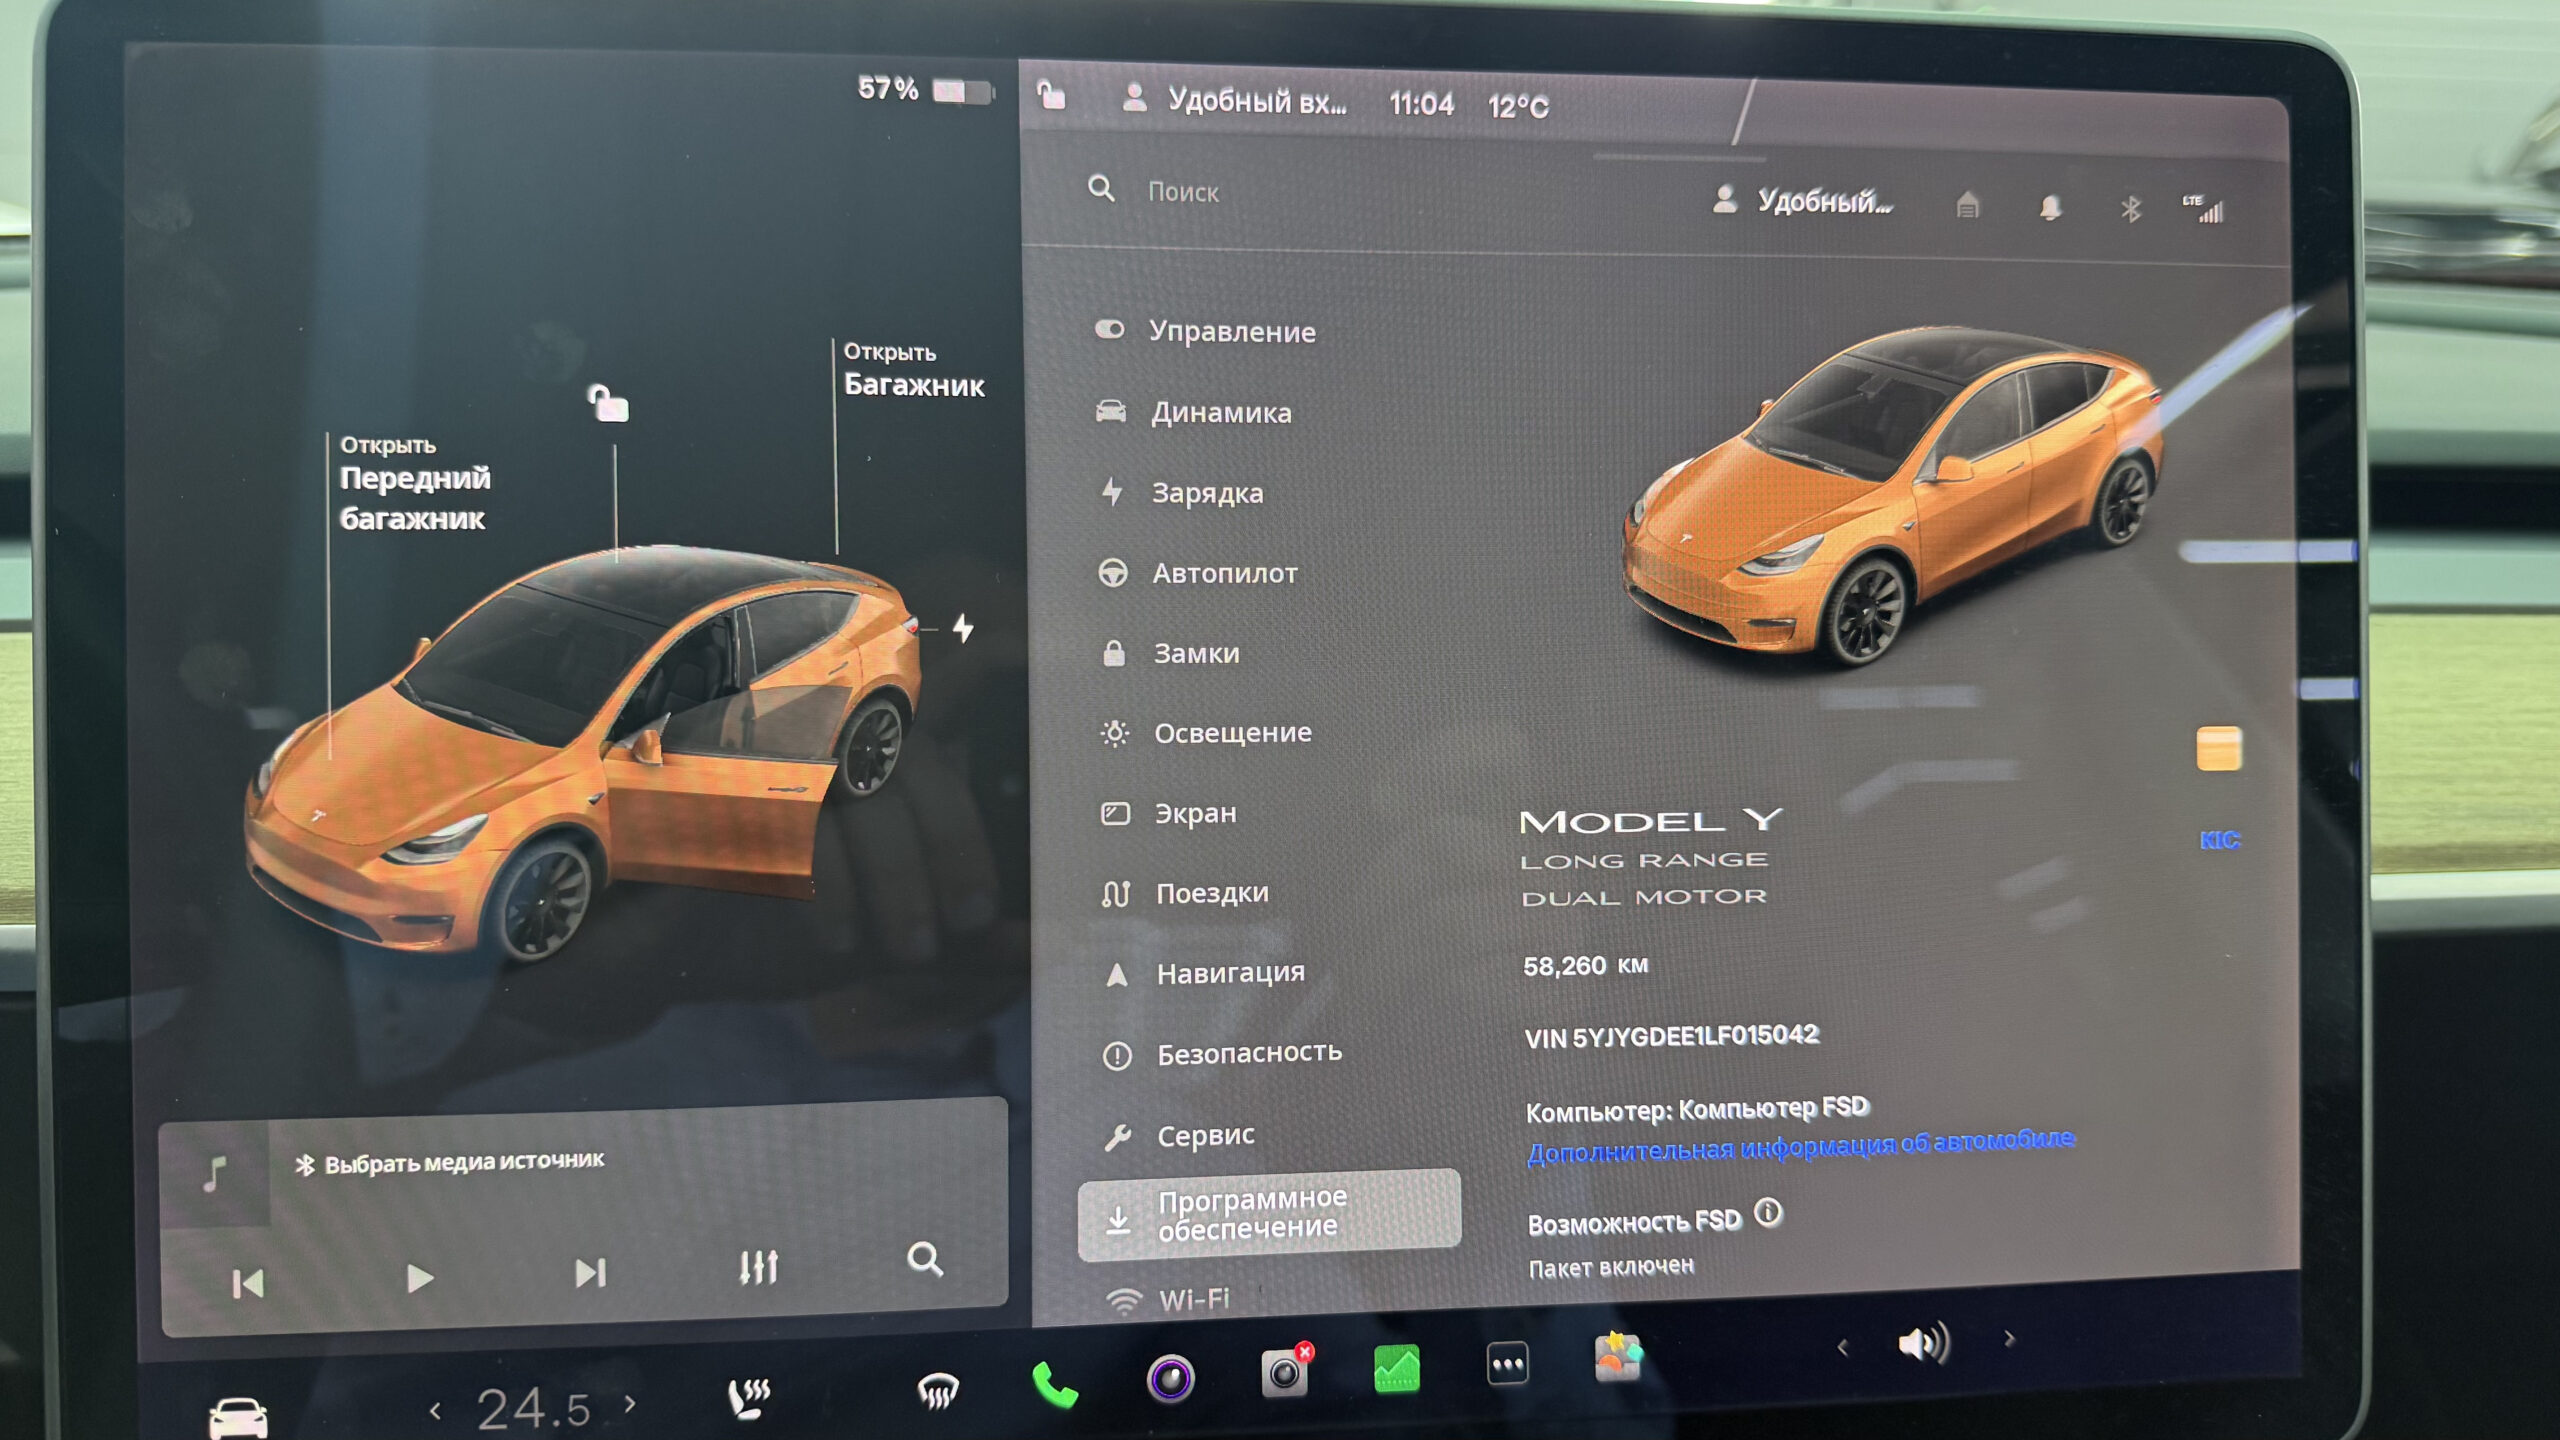2560x1440 pixels.
Task: Open the Замки locks section
Action: click(x=1170, y=653)
